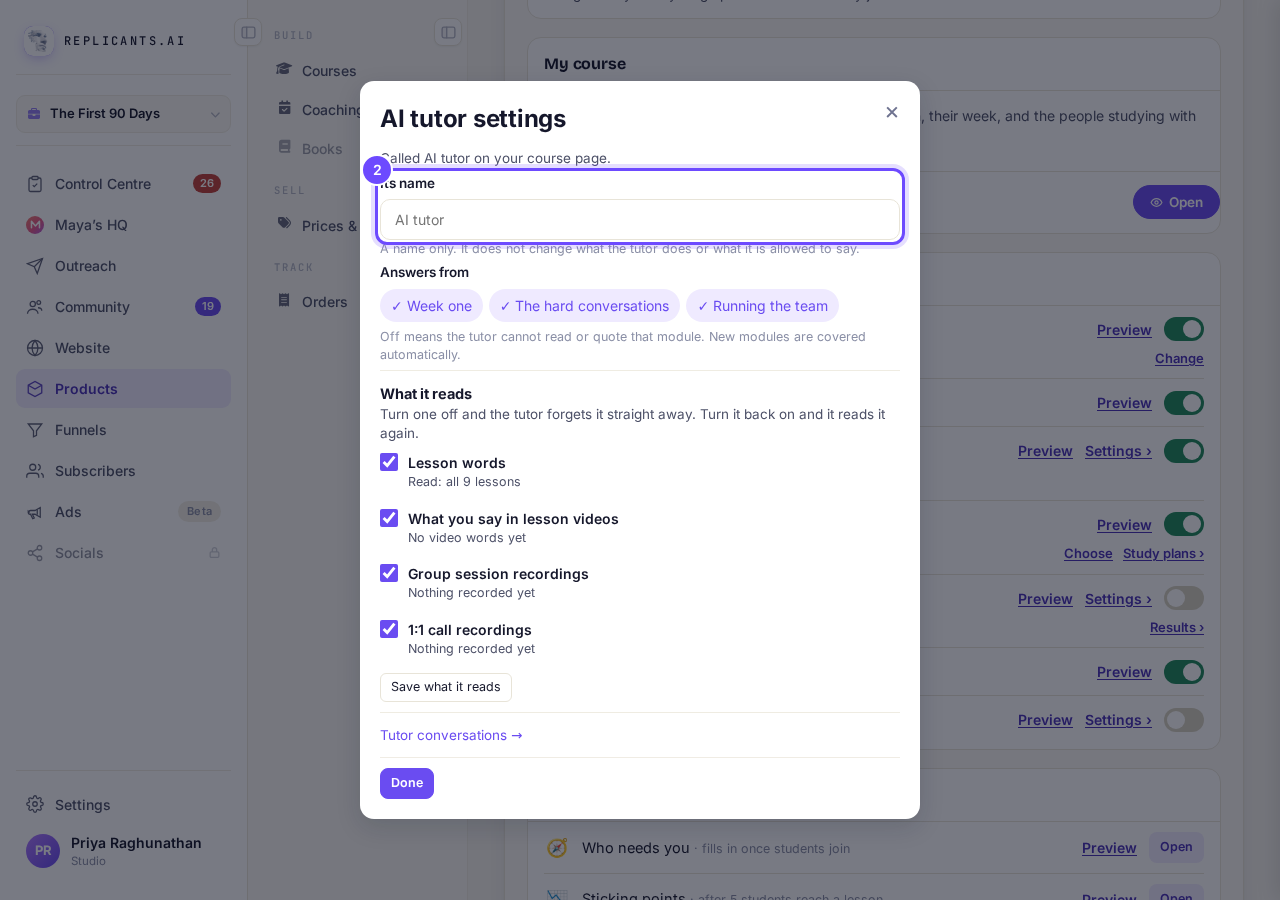Click the Orders receipt icon
The height and width of the screenshot is (900, 1280).
pyautogui.click(x=284, y=300)
